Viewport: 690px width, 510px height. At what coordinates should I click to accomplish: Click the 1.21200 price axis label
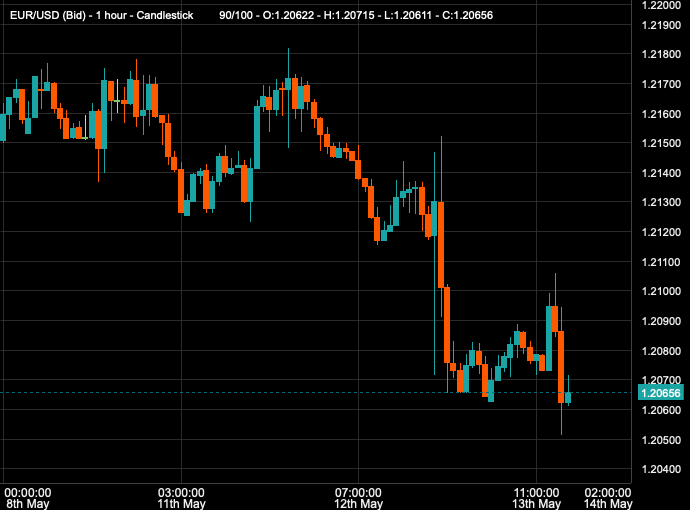tap(661, 232)
